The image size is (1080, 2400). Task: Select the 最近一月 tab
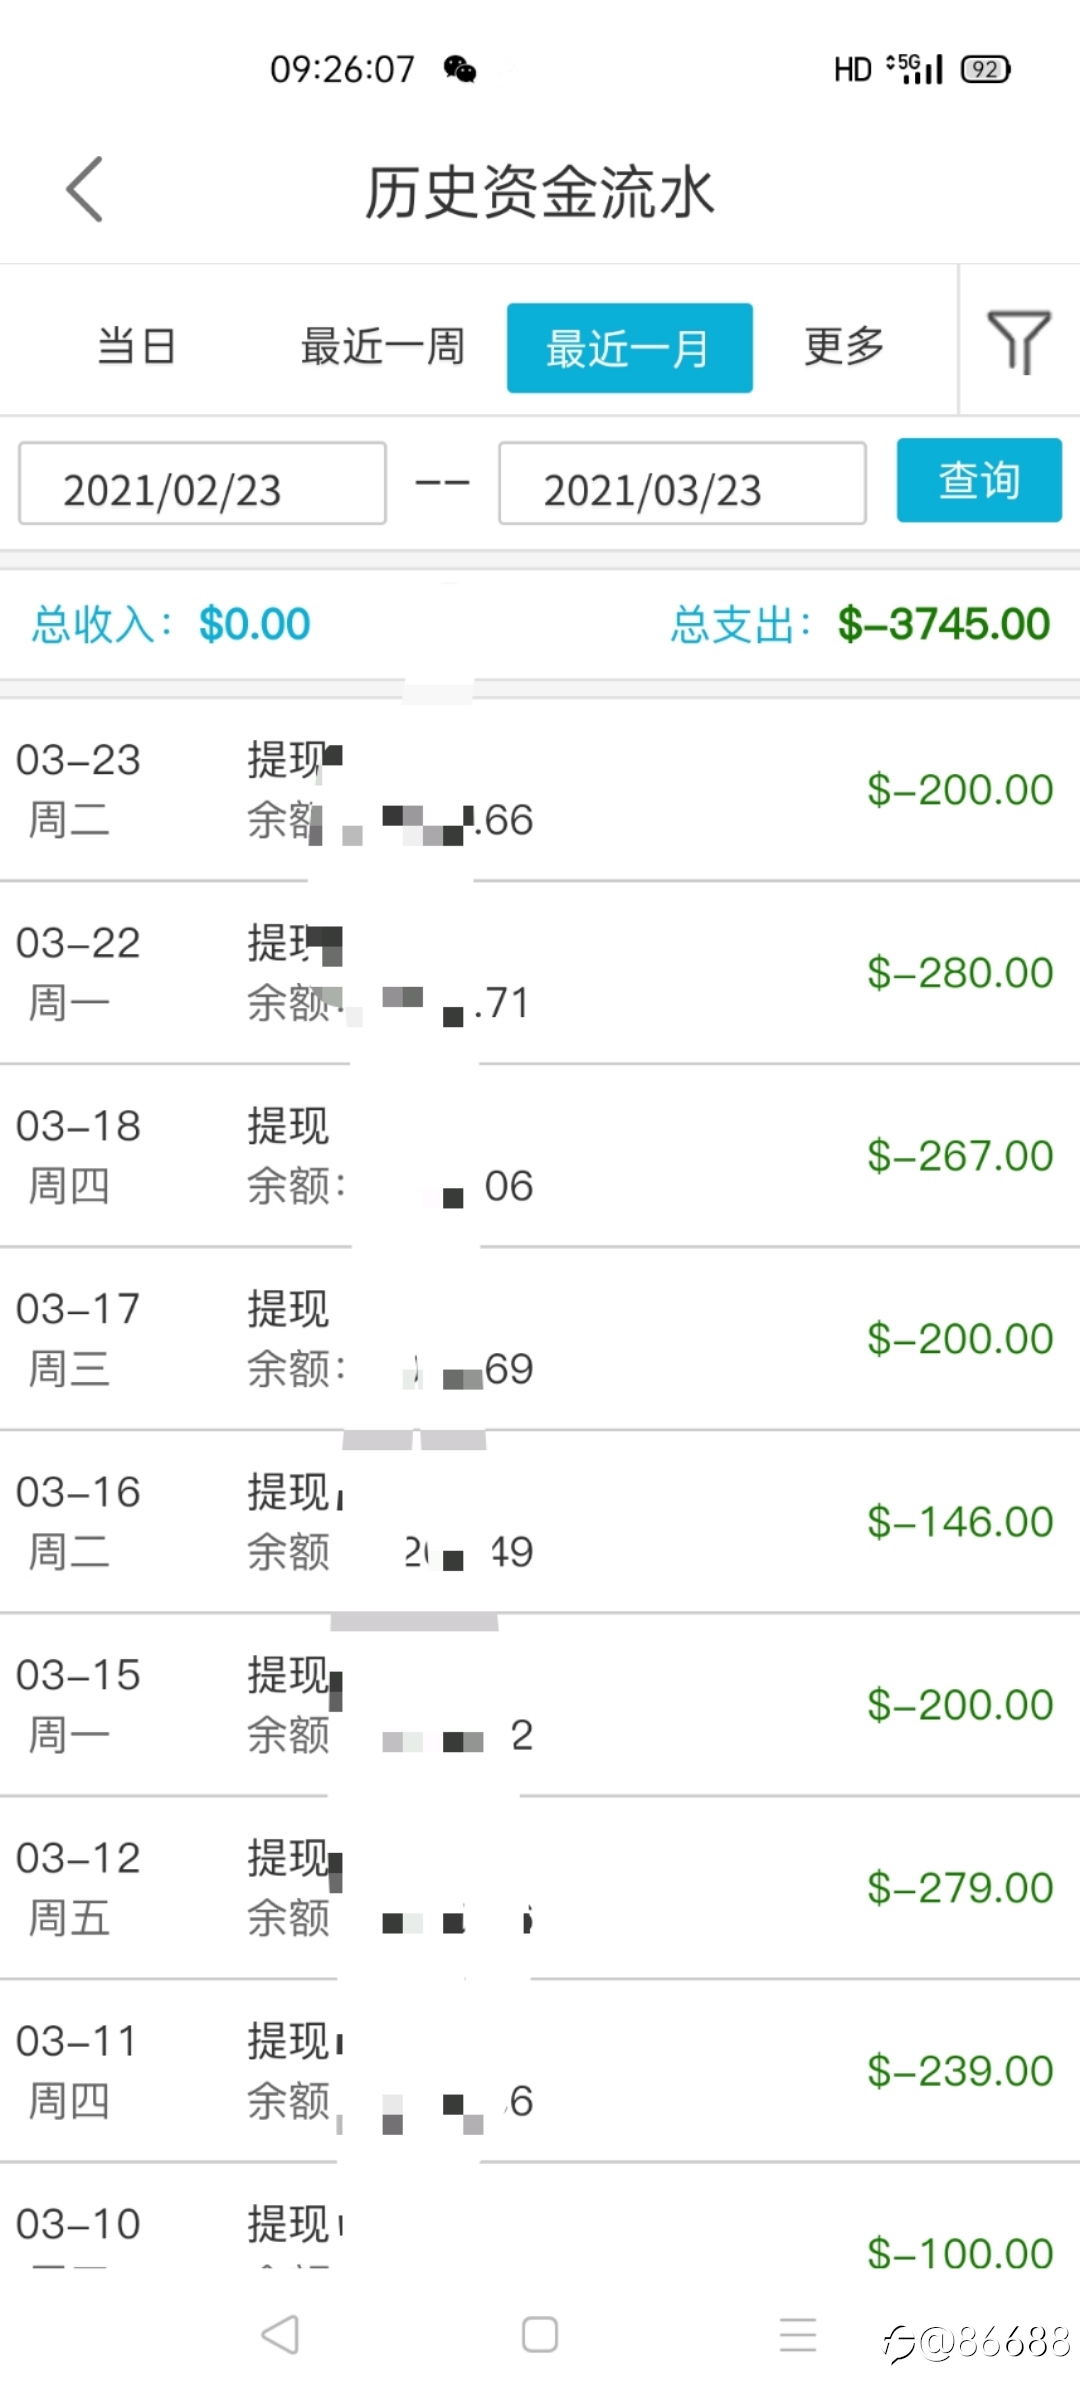[629, 348]
